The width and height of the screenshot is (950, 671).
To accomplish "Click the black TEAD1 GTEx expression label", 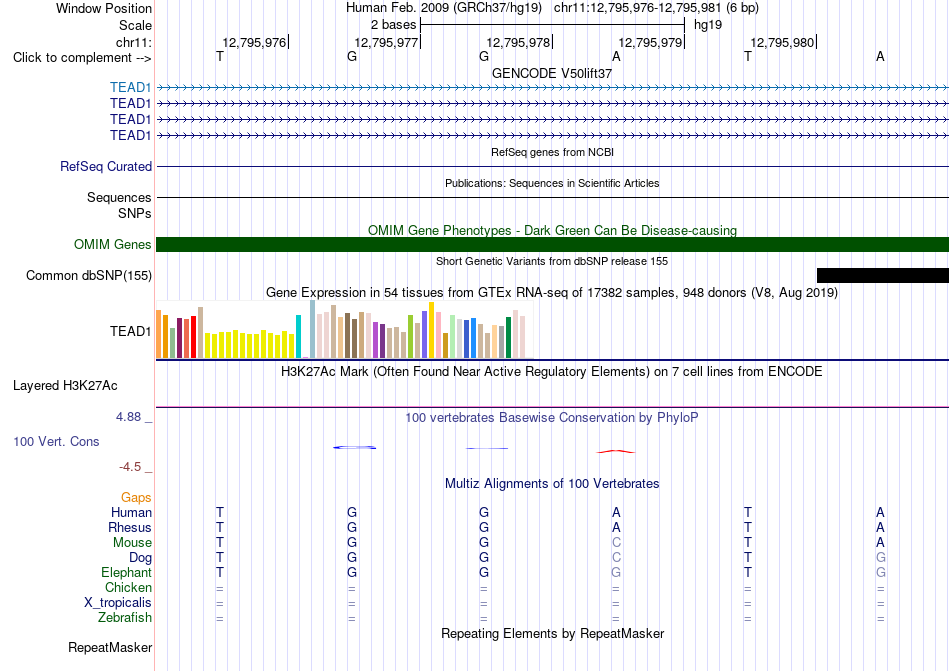I will (130, 331).
